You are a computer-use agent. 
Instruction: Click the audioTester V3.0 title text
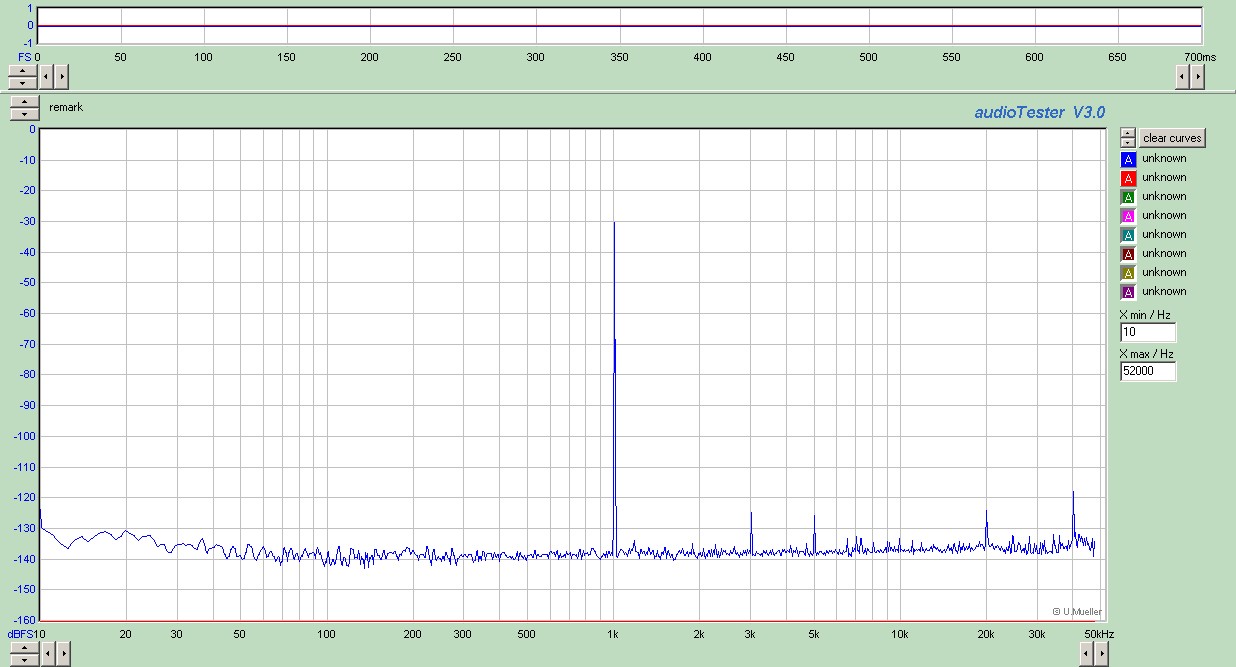[1040, 113]
